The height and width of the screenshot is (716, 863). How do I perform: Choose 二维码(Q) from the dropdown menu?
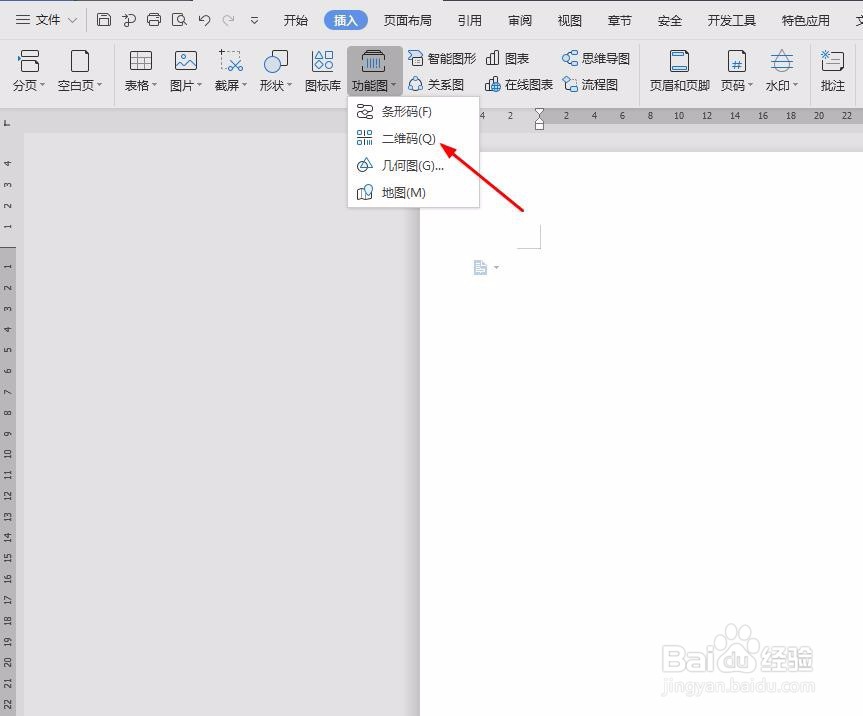[x=413, y=138]
